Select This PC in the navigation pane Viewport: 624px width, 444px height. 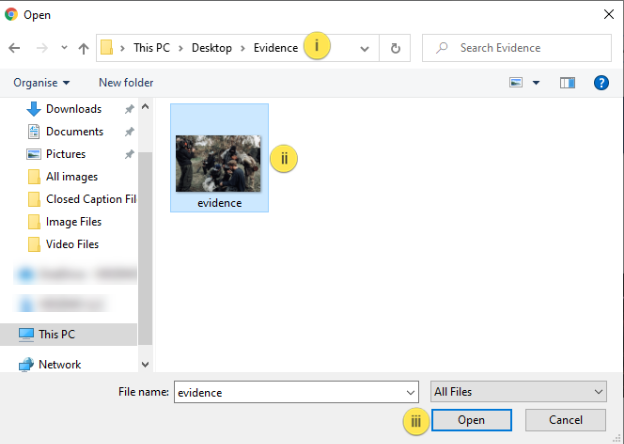click(x=59, y=335)
